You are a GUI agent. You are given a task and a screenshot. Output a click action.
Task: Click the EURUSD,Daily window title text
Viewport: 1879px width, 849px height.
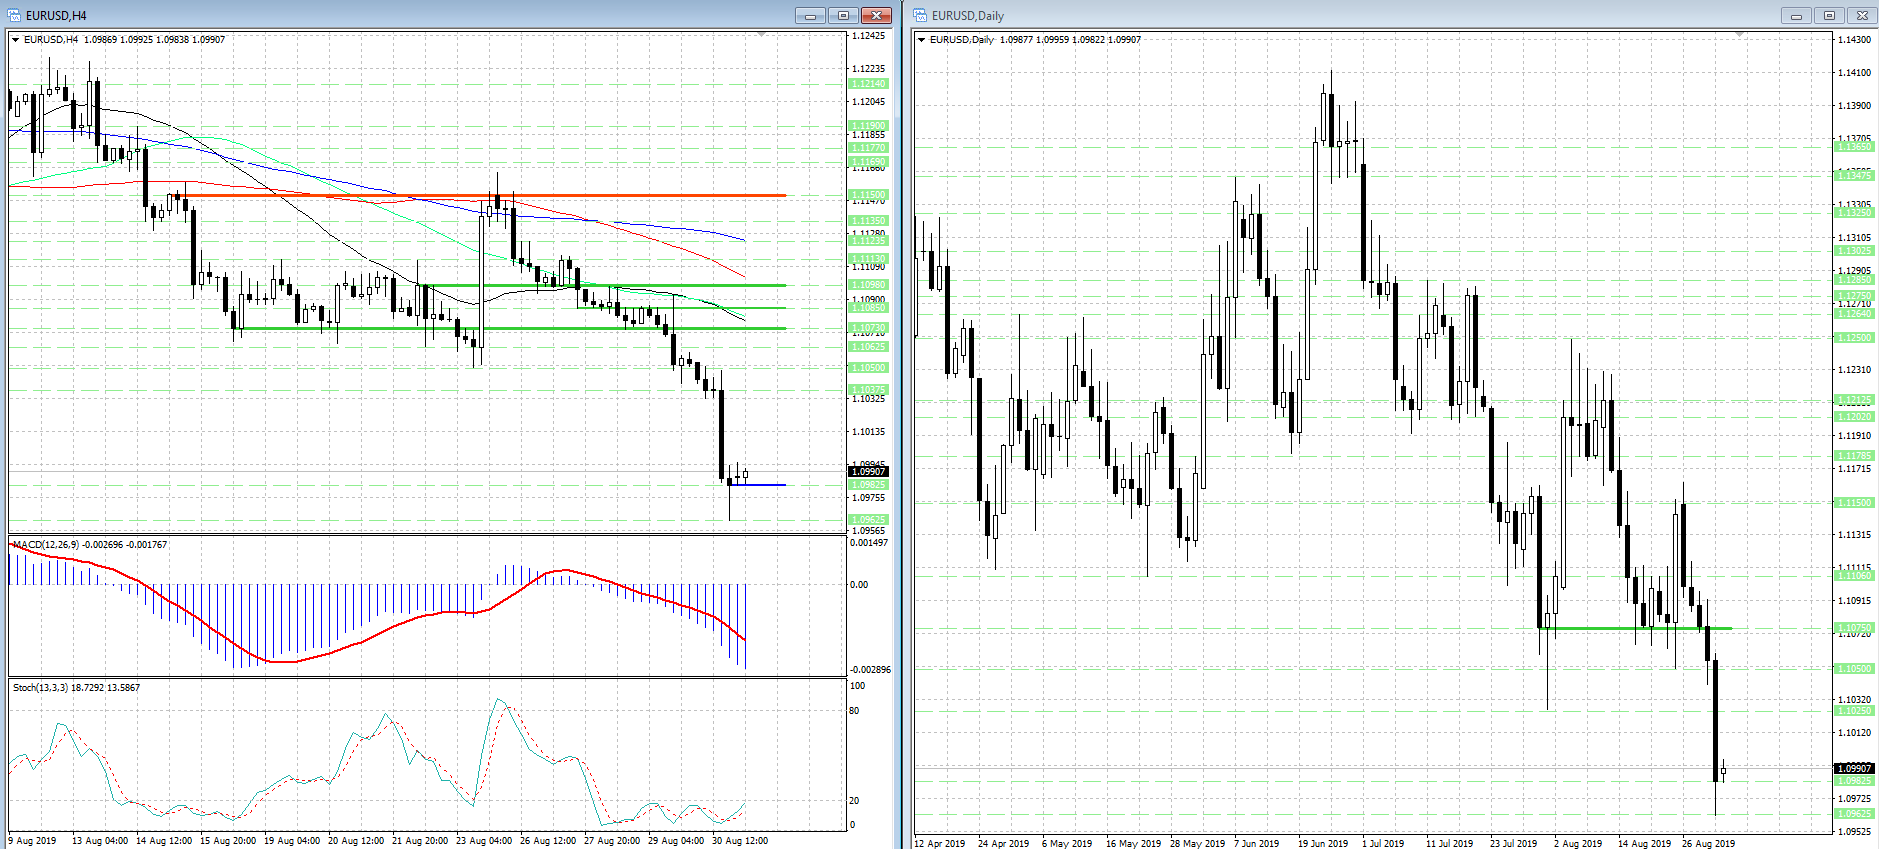(968, 16)
